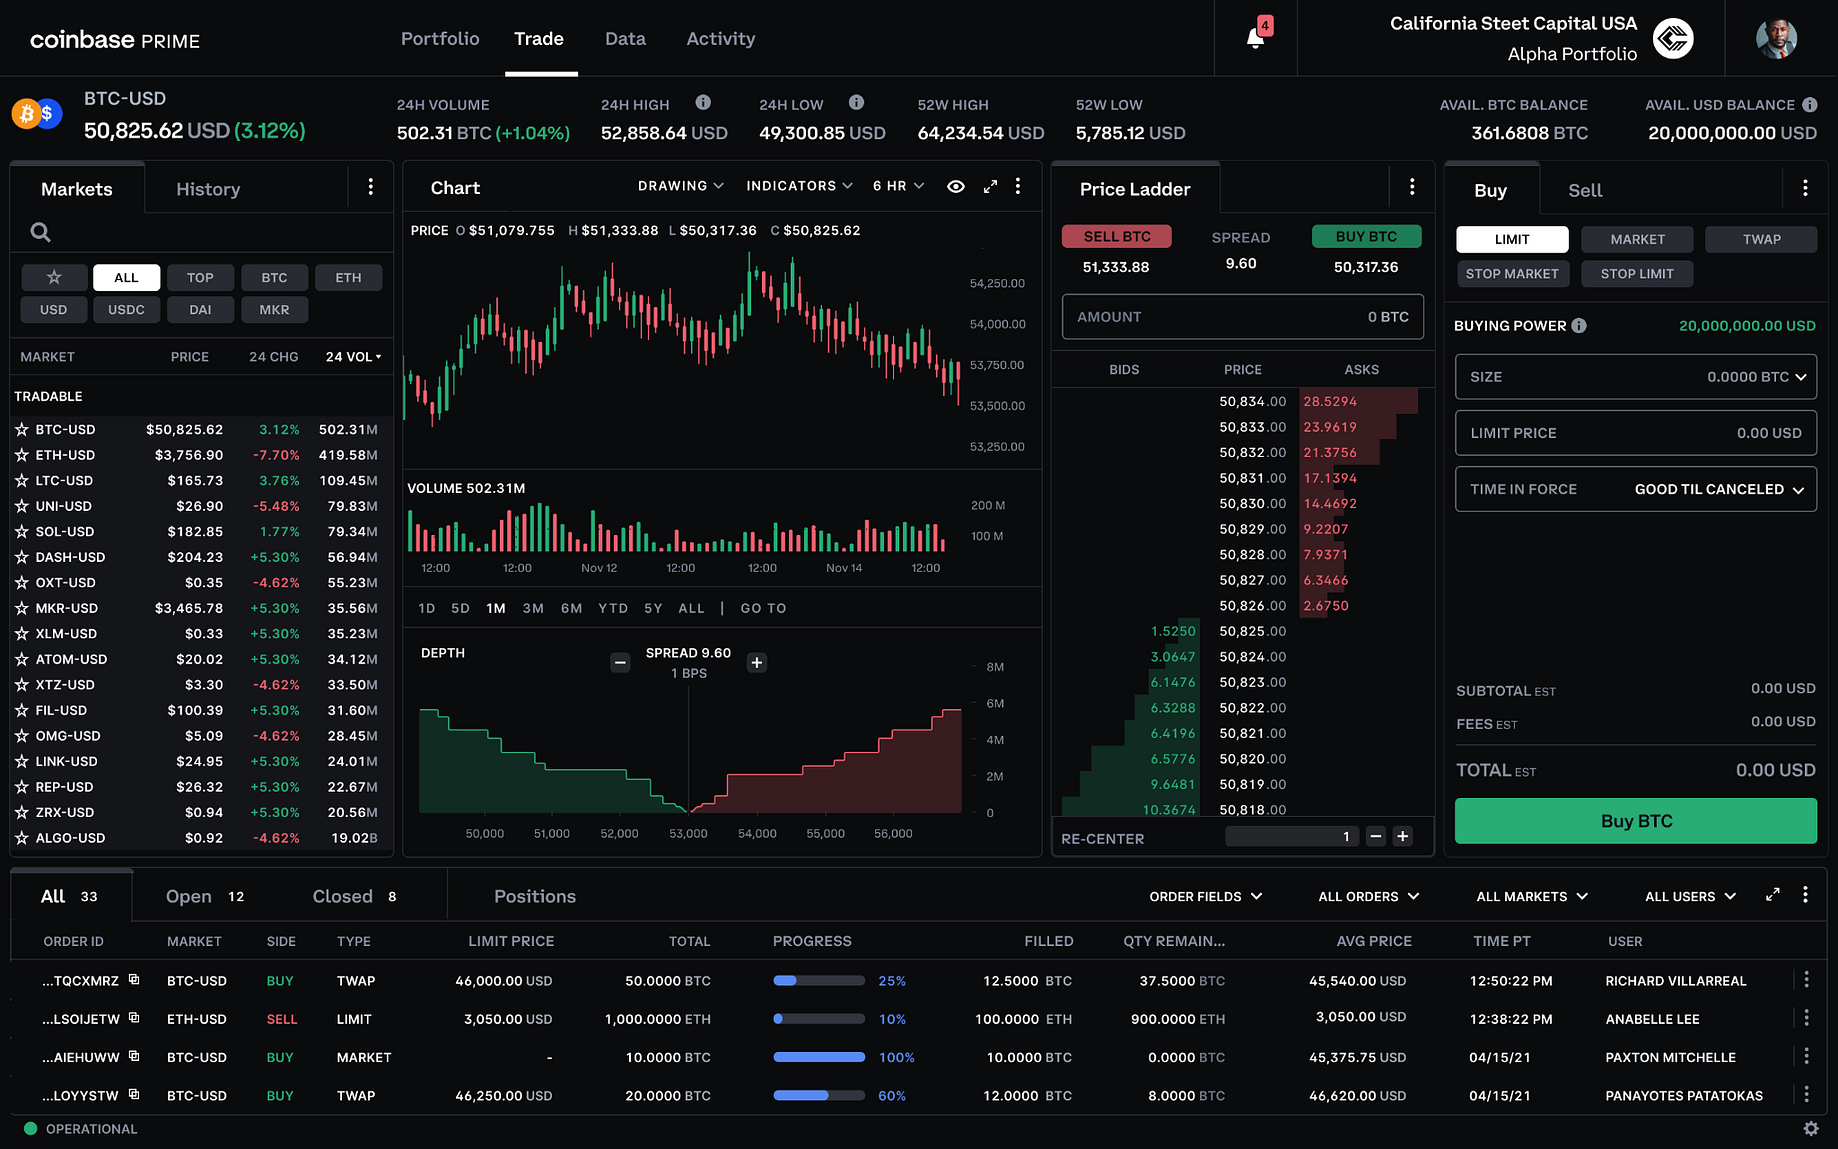Viewport: 1838px width, 1149px height.
Task: Select the USDC quote filter
Action: coord(126,309)
